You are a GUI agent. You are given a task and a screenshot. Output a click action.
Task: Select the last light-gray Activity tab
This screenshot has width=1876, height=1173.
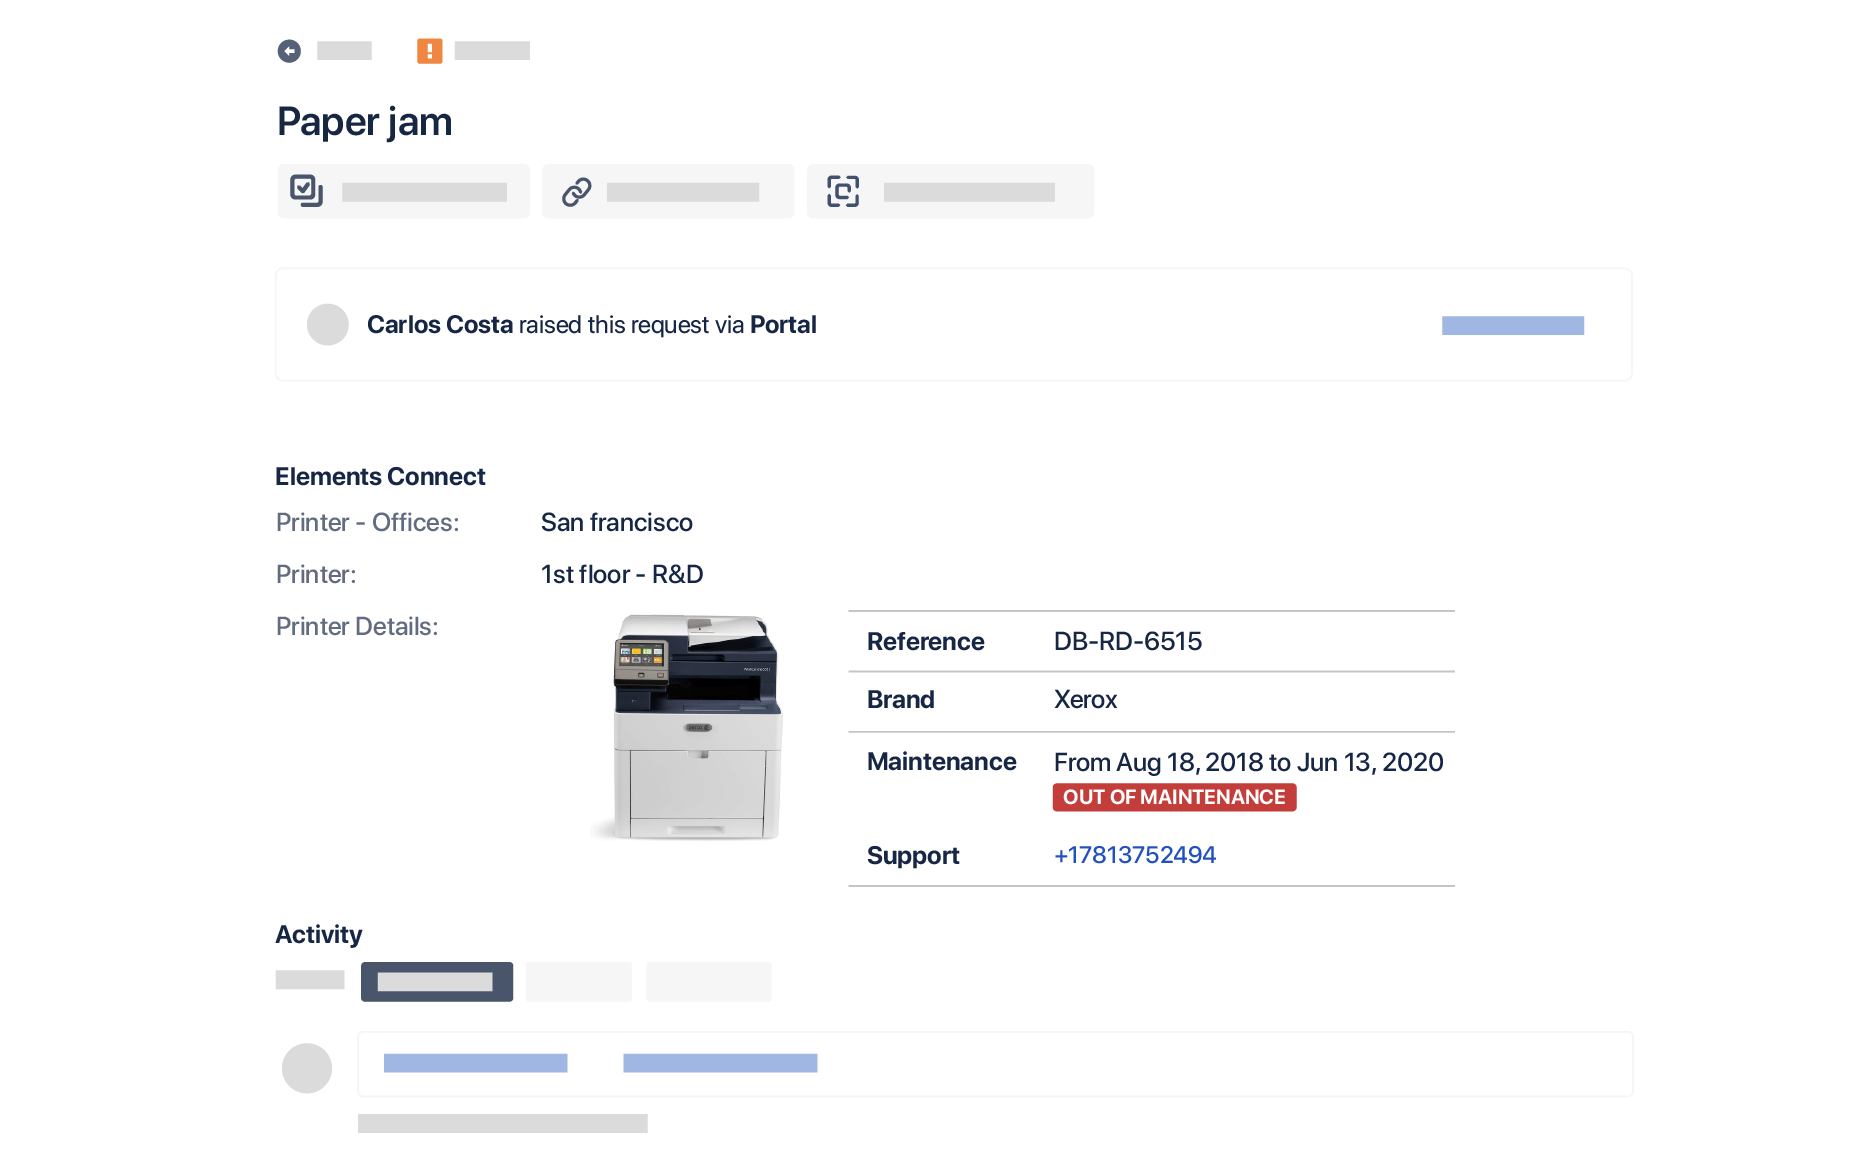coord(709,982)
